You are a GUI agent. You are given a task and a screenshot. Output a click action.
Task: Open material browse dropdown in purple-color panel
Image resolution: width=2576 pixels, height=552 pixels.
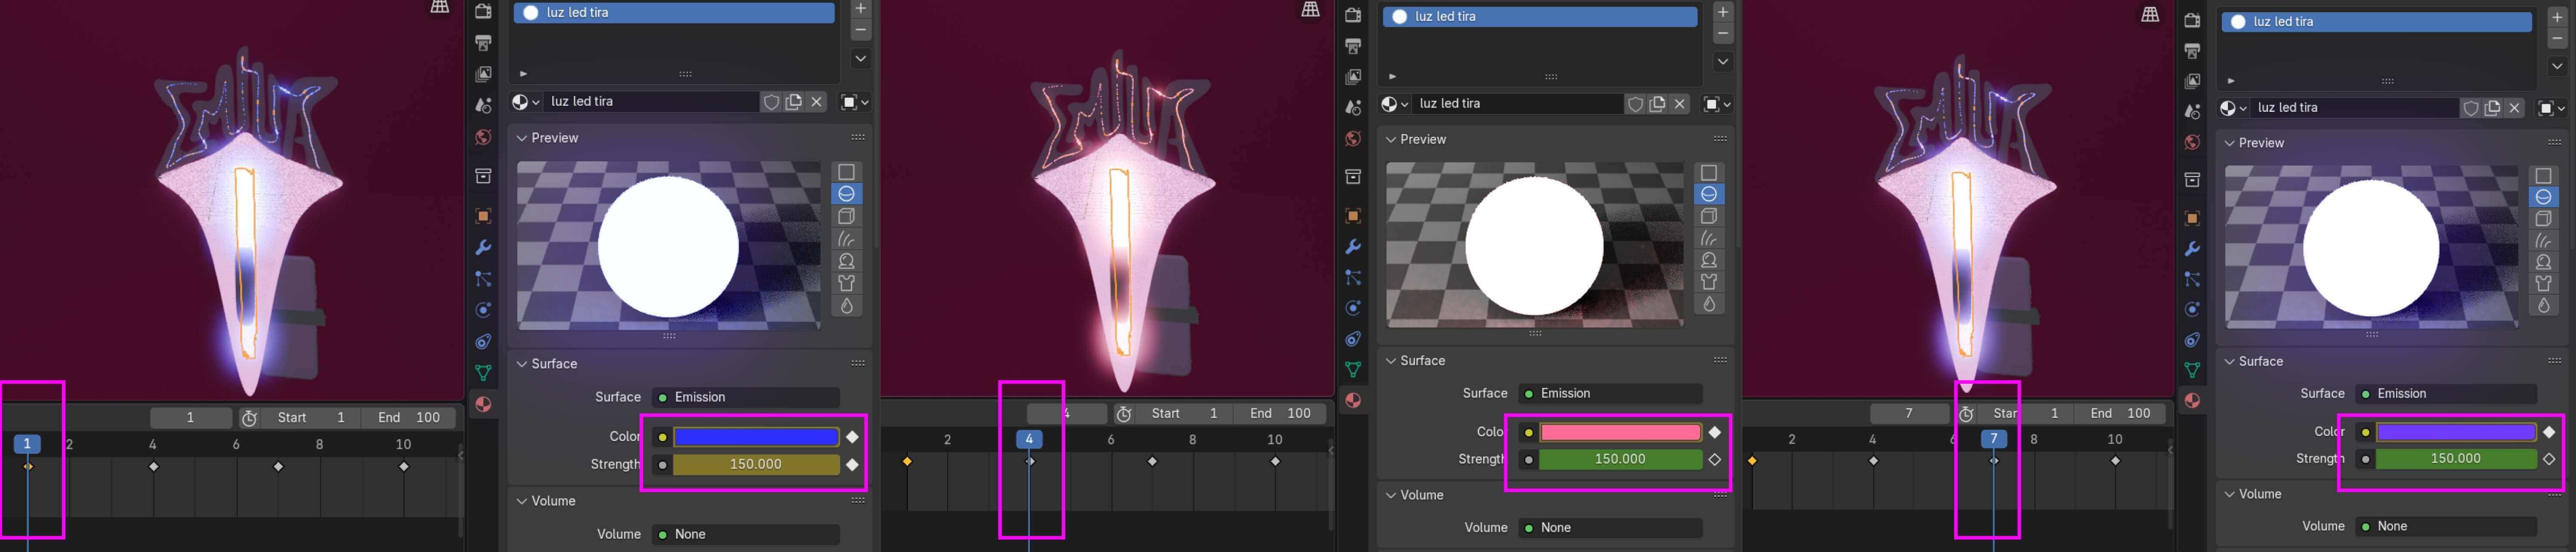click(2233, 108)
